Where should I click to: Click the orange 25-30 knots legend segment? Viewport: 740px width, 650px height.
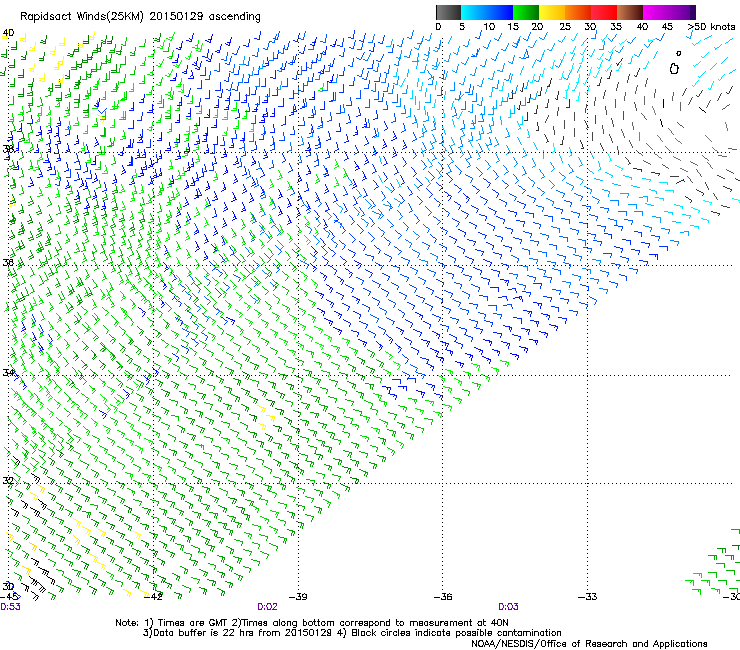pos(578,12)
